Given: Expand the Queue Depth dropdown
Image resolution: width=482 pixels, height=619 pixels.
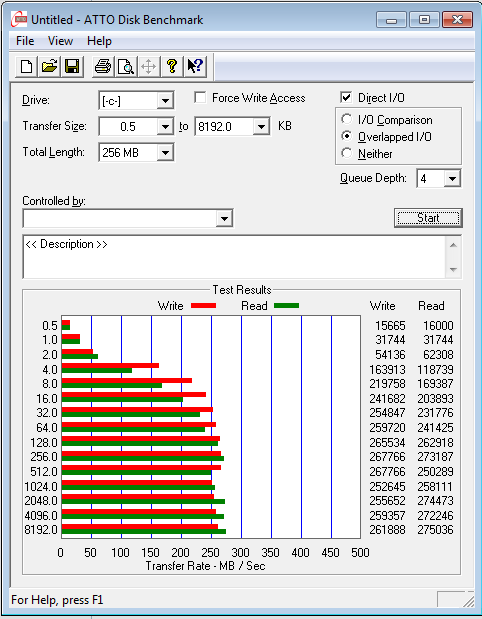Looking at the screenshot, I should [x=452, y=179].
